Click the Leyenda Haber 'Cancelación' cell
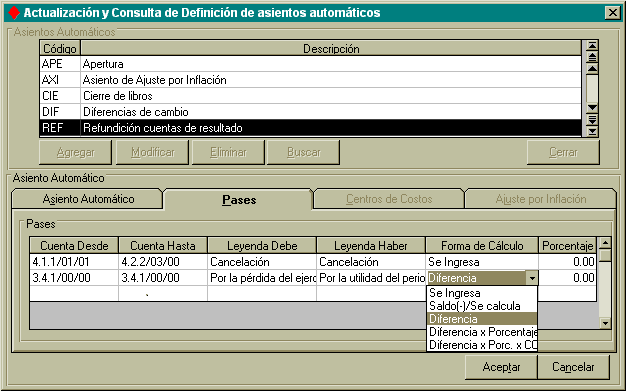The height and width of the screenshot is (391, 626). [x=371, y=262]
